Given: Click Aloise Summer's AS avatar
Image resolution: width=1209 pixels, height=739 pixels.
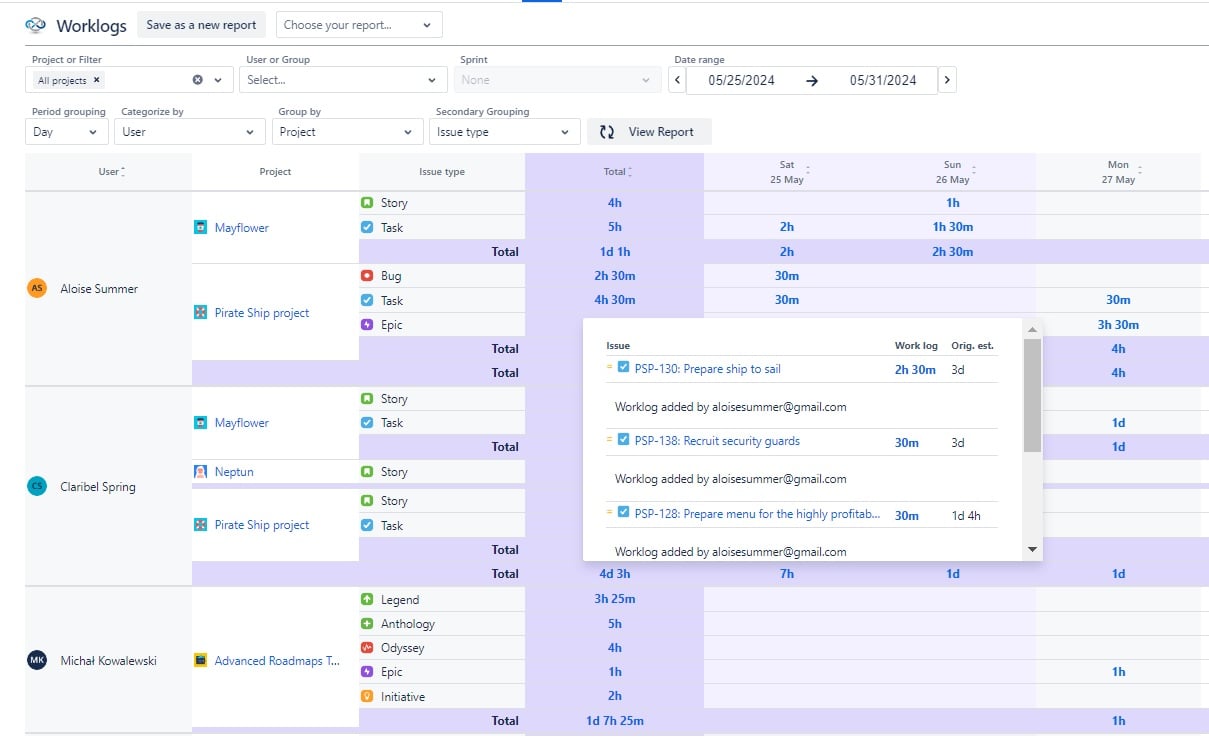Looking at the screenshot, I should pyautogui.click(x=37, y=288).
